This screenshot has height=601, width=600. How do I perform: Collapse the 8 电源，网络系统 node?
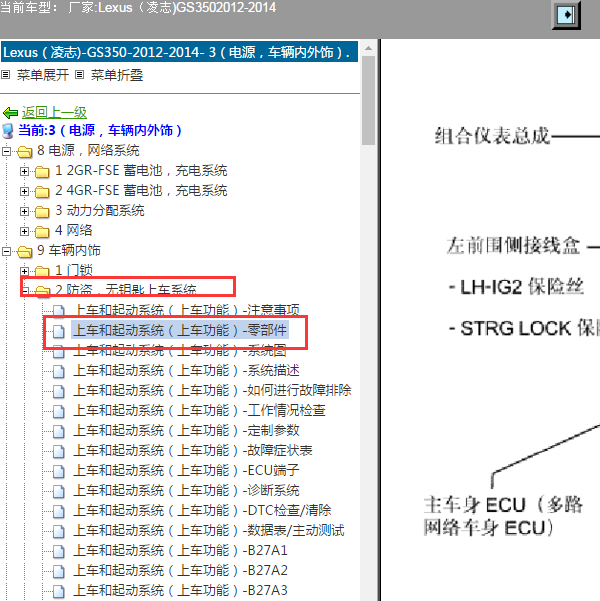pos(6,151)
